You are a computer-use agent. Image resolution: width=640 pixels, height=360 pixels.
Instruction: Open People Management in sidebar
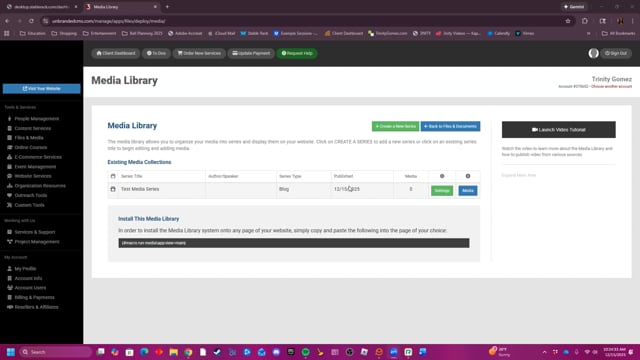point(37,119)
